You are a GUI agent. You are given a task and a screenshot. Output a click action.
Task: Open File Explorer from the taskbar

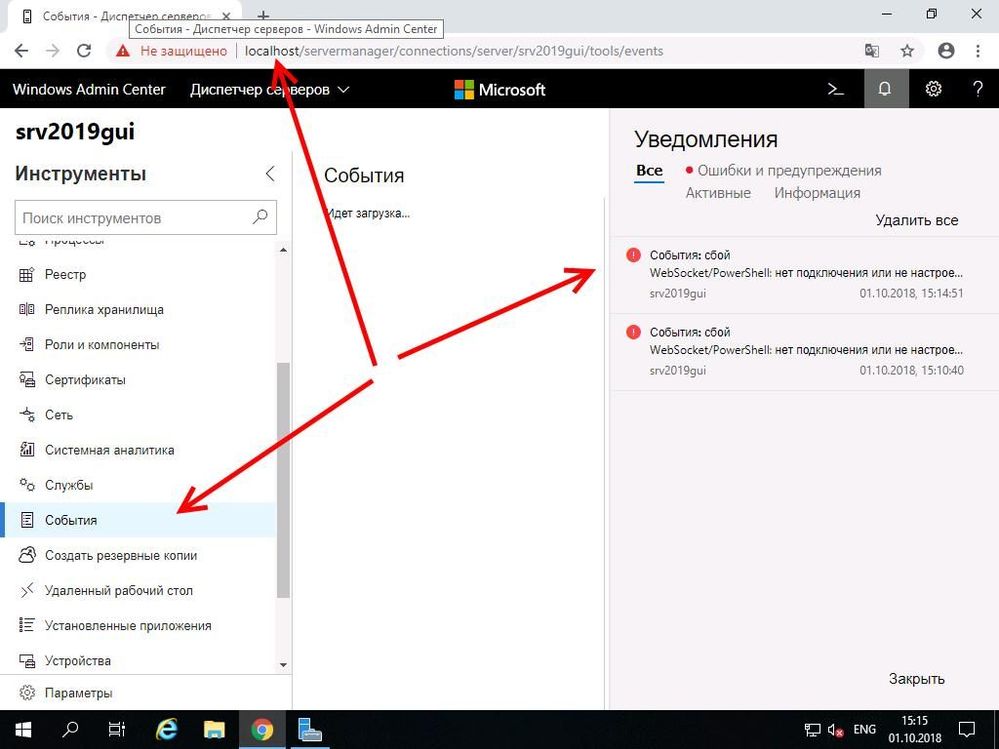point(214,730)
